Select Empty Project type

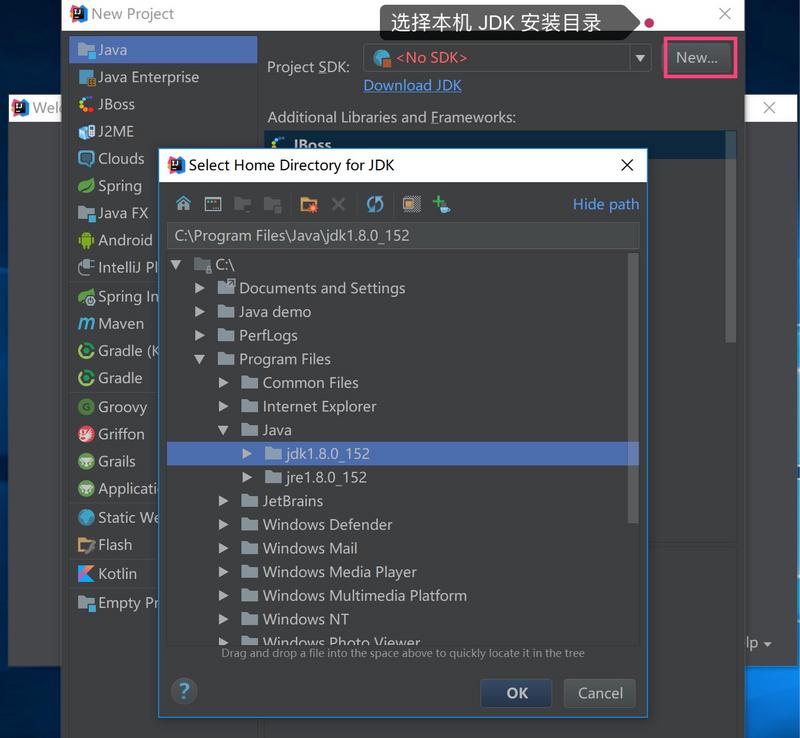coord(118,603)
